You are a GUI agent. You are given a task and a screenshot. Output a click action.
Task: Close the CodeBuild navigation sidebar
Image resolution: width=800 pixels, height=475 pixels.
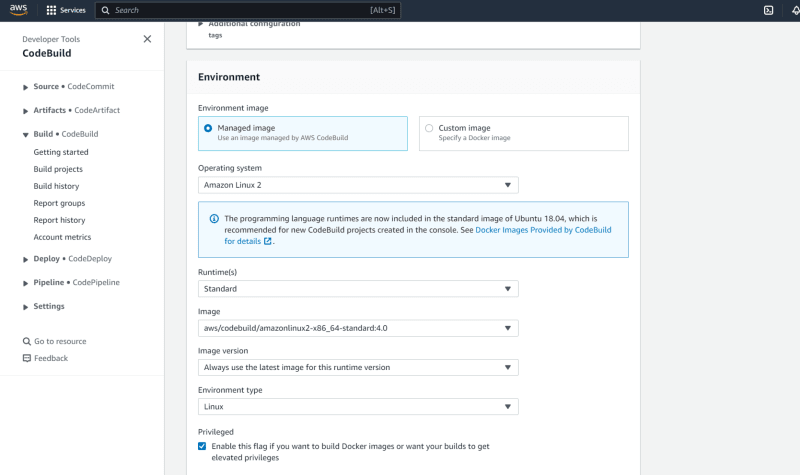pos(147,39)
